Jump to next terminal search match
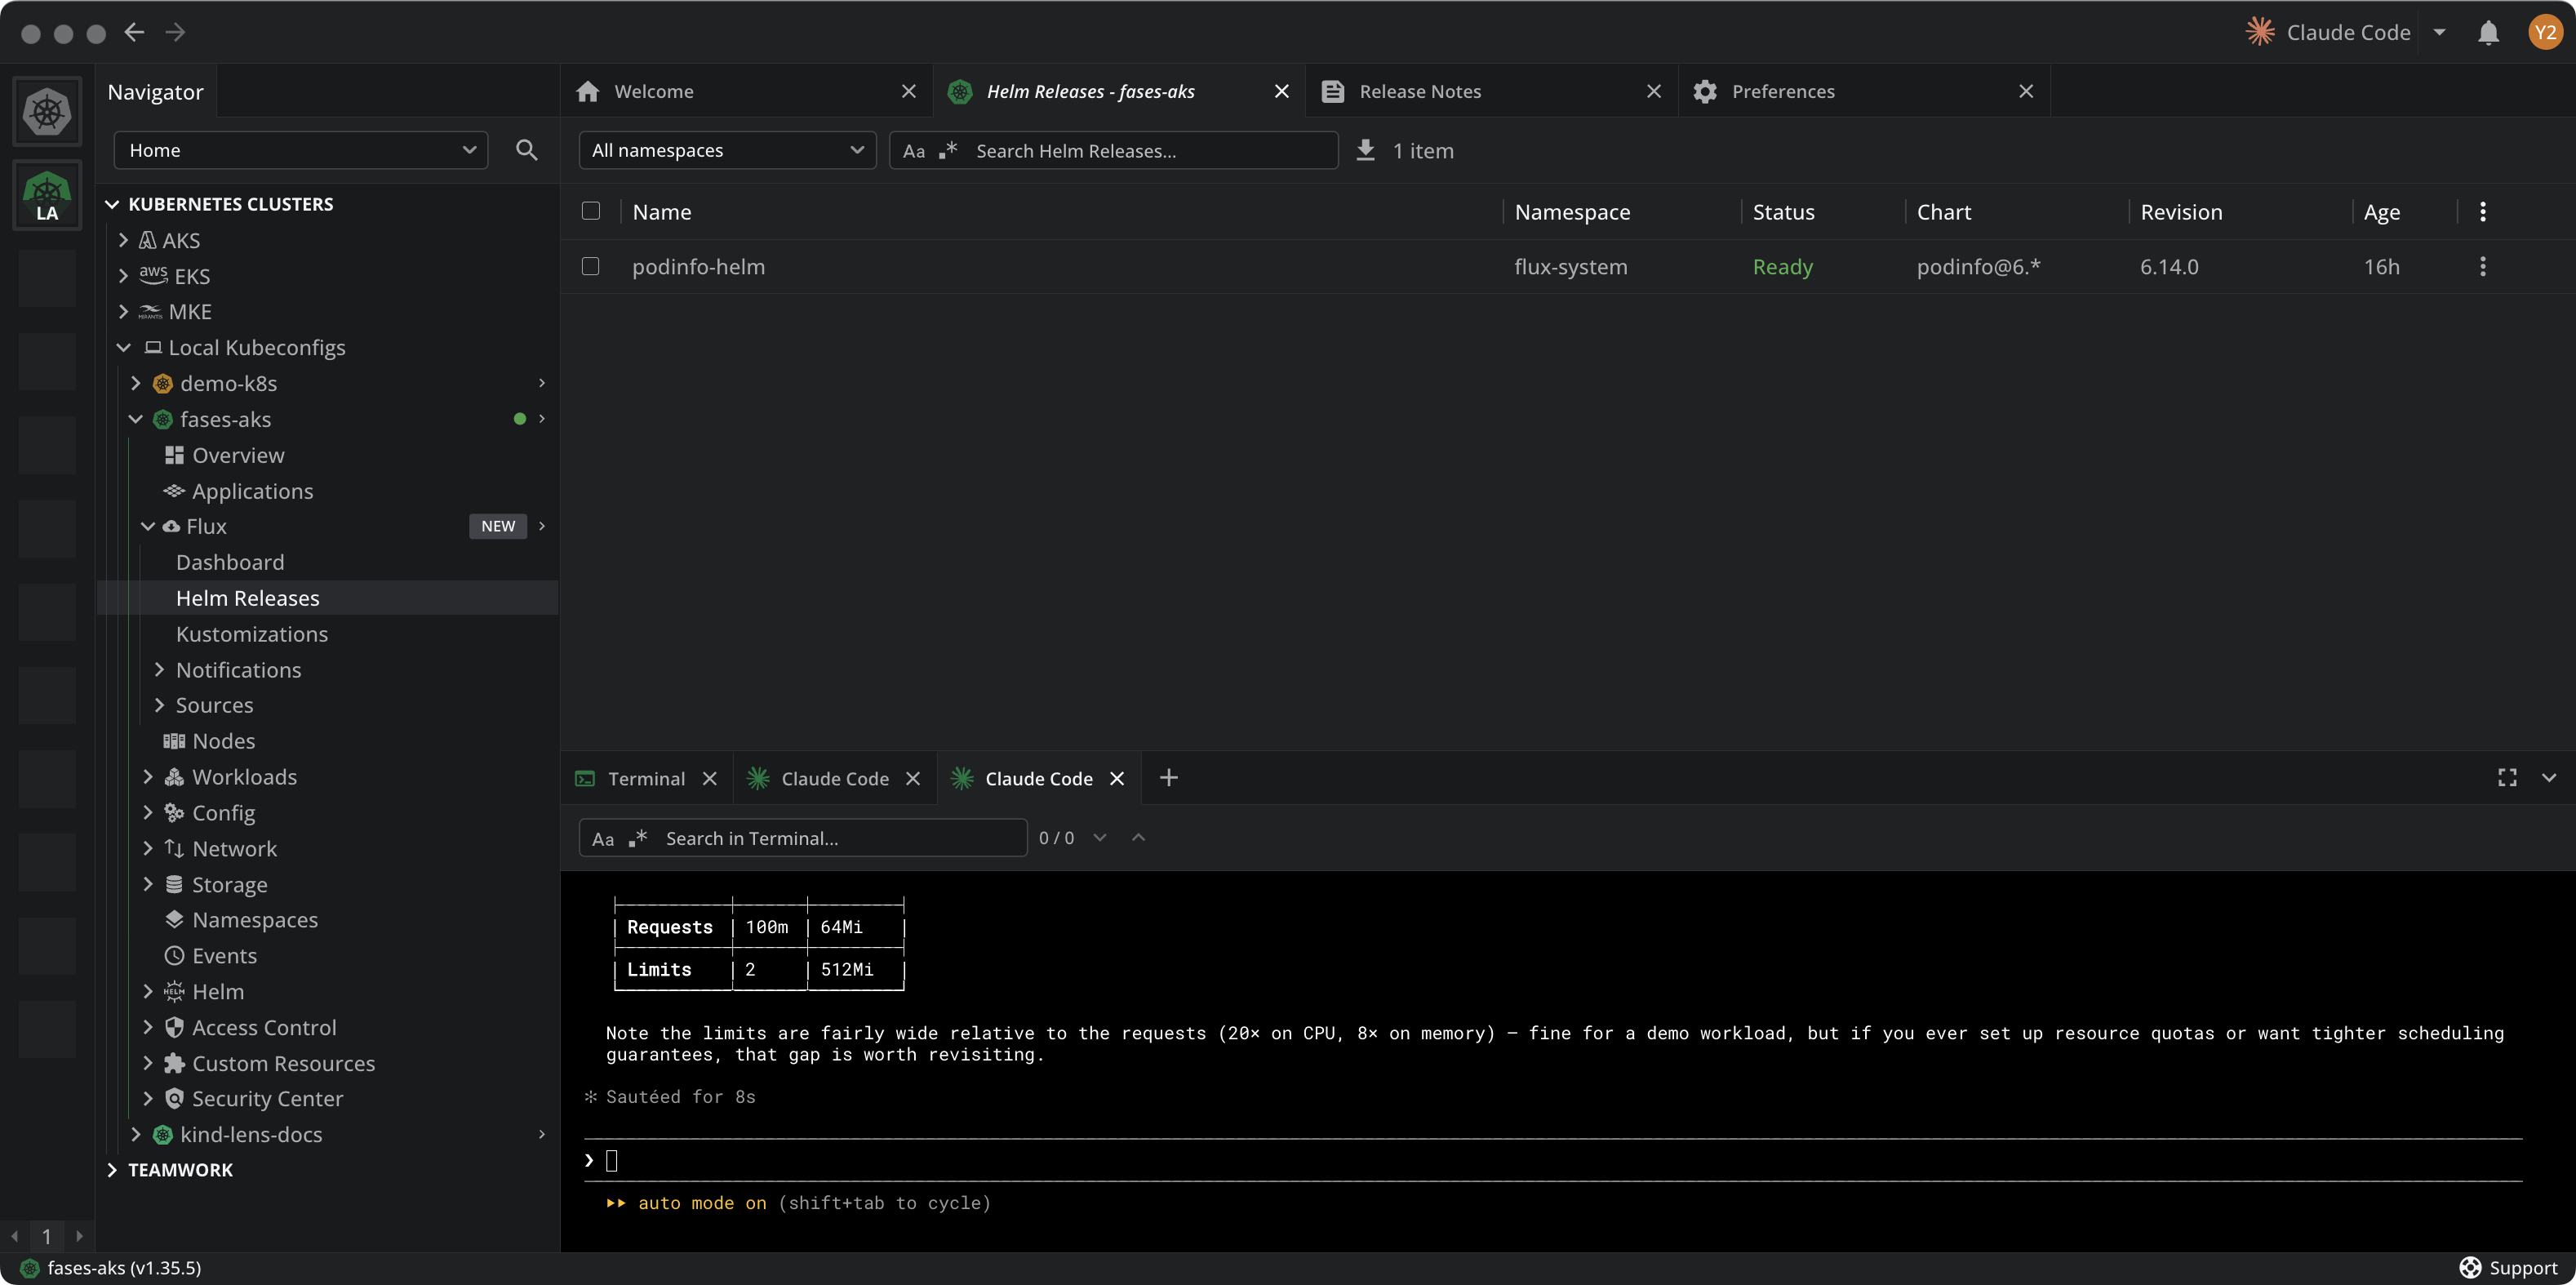2576x1285 pixels. click(x=1100, y=837)
